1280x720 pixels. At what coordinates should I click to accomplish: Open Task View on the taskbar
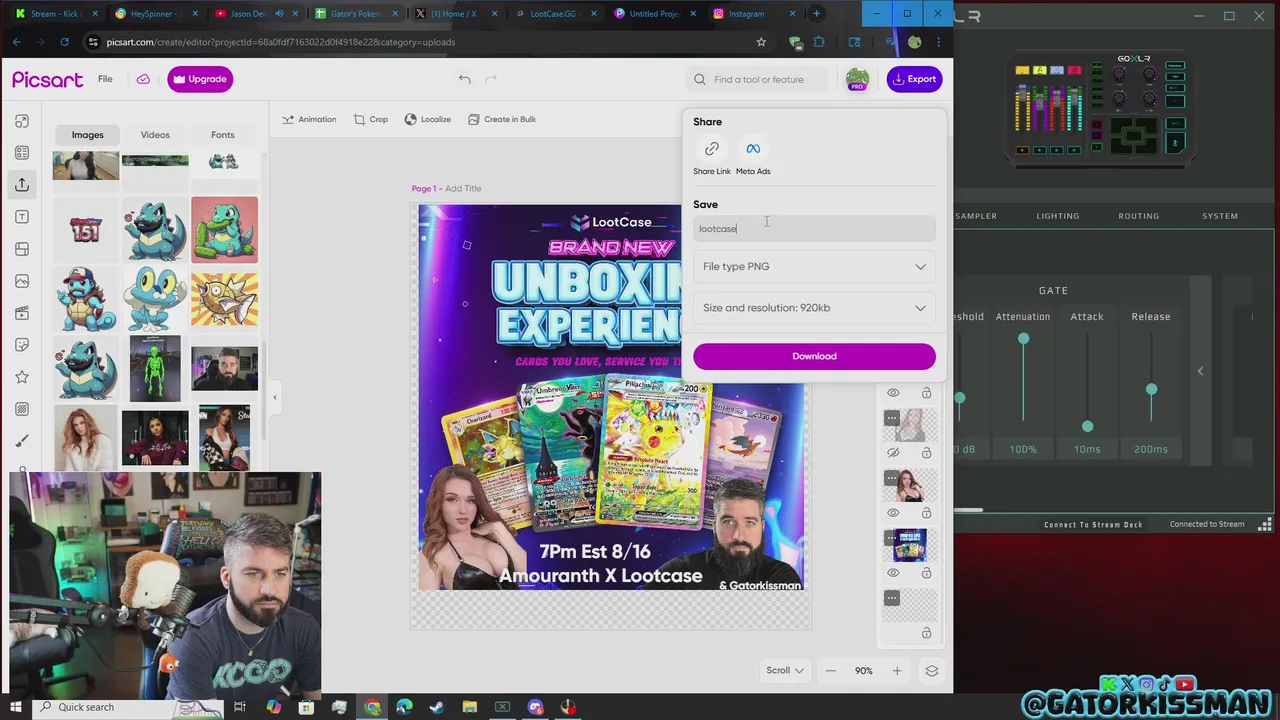pyautogui.click(x=240, y=707)
